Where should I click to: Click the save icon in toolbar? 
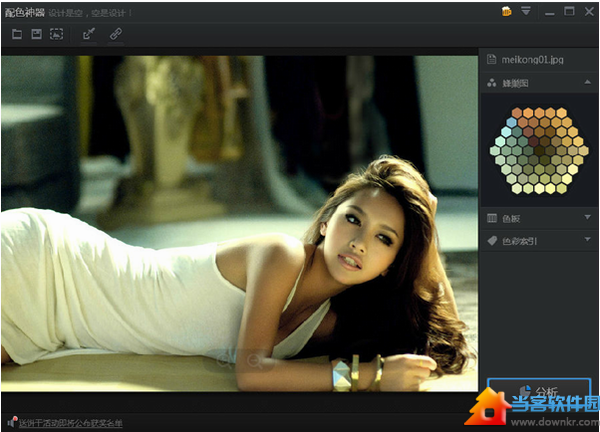coord(36,34)
